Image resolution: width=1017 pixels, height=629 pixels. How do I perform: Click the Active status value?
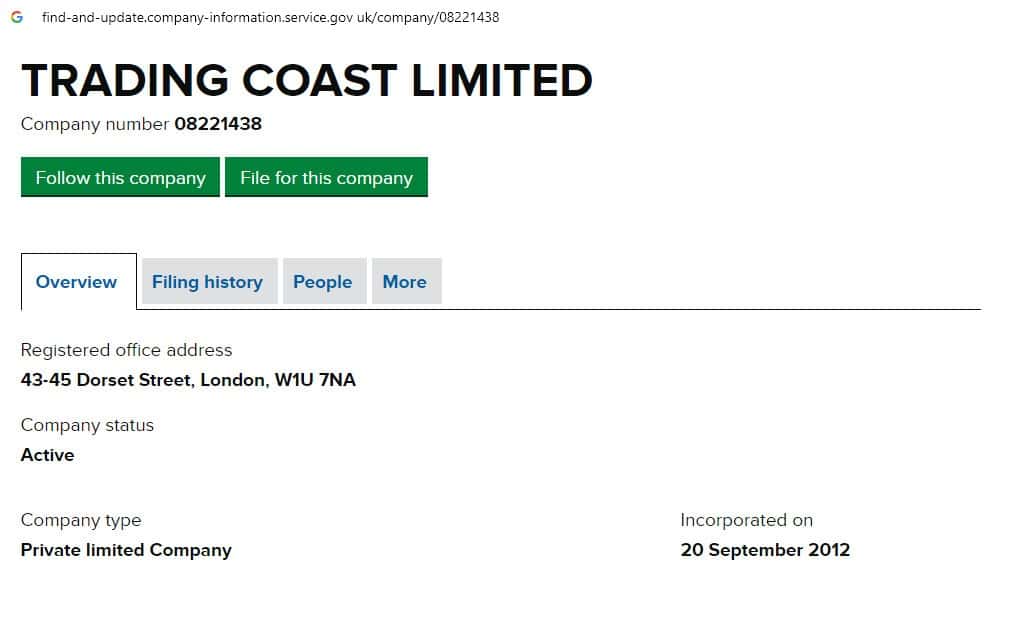click(x=47, y=455)
